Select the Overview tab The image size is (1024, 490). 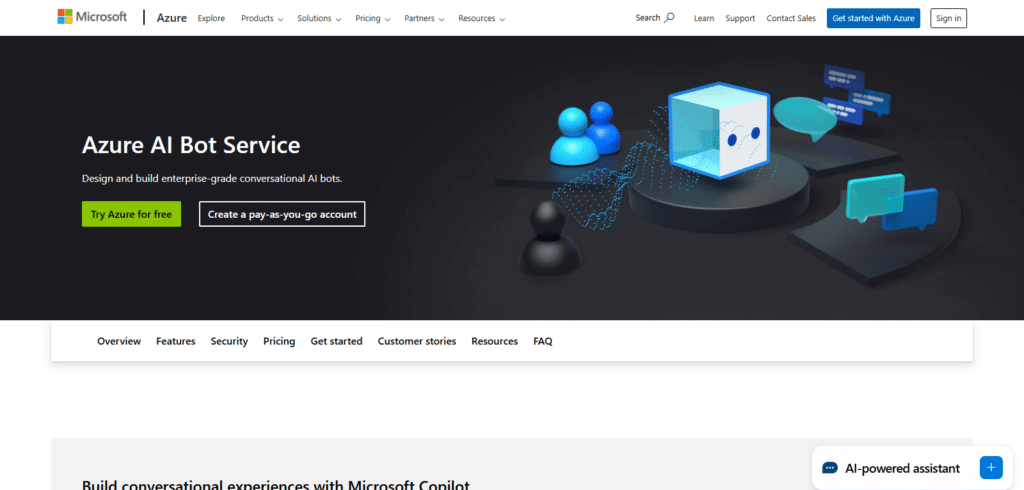(119, 341)
